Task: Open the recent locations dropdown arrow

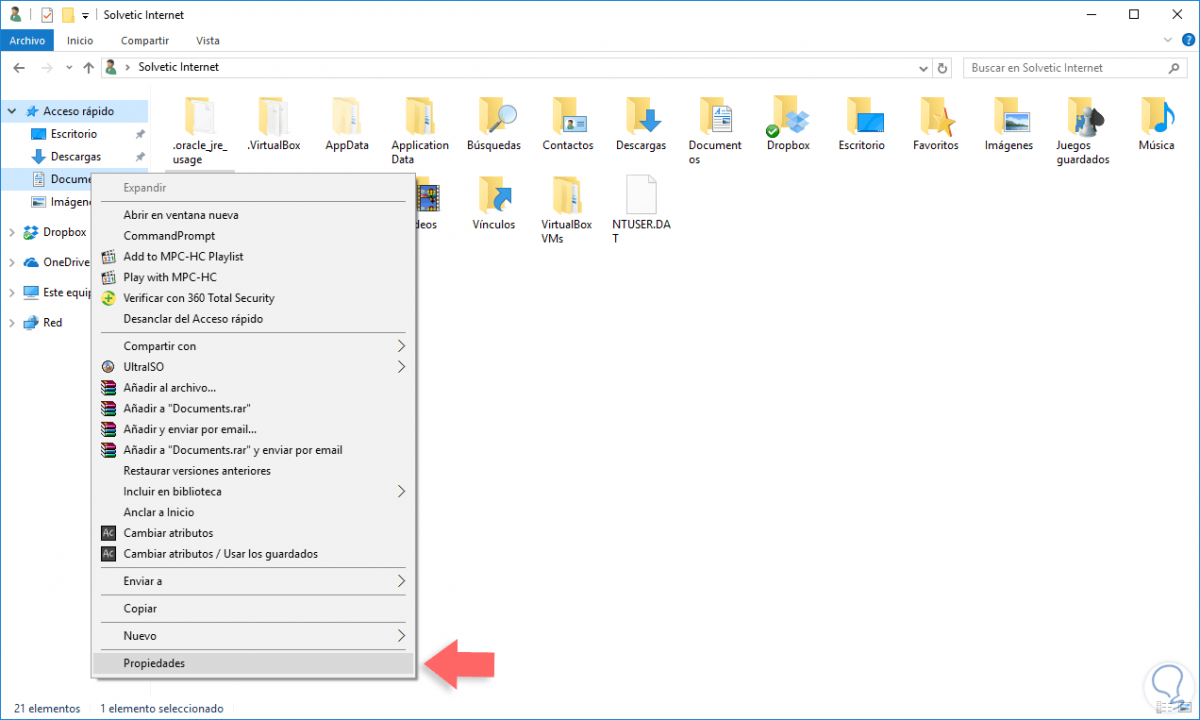Action: (x=68, y=68)
